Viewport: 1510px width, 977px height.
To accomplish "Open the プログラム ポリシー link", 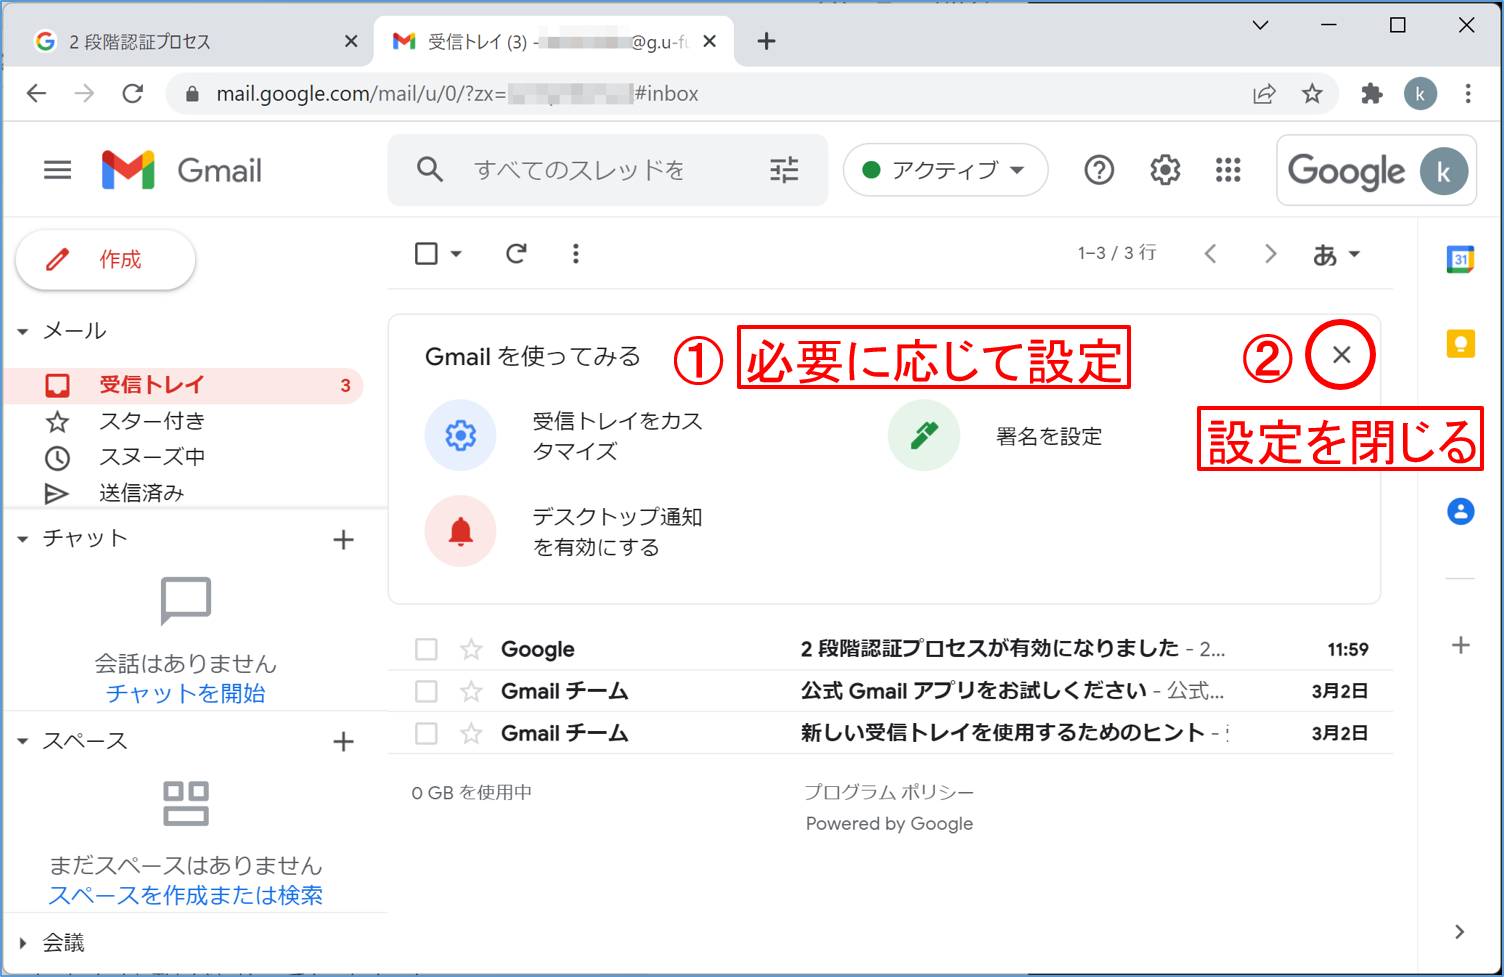I will 889,792.
